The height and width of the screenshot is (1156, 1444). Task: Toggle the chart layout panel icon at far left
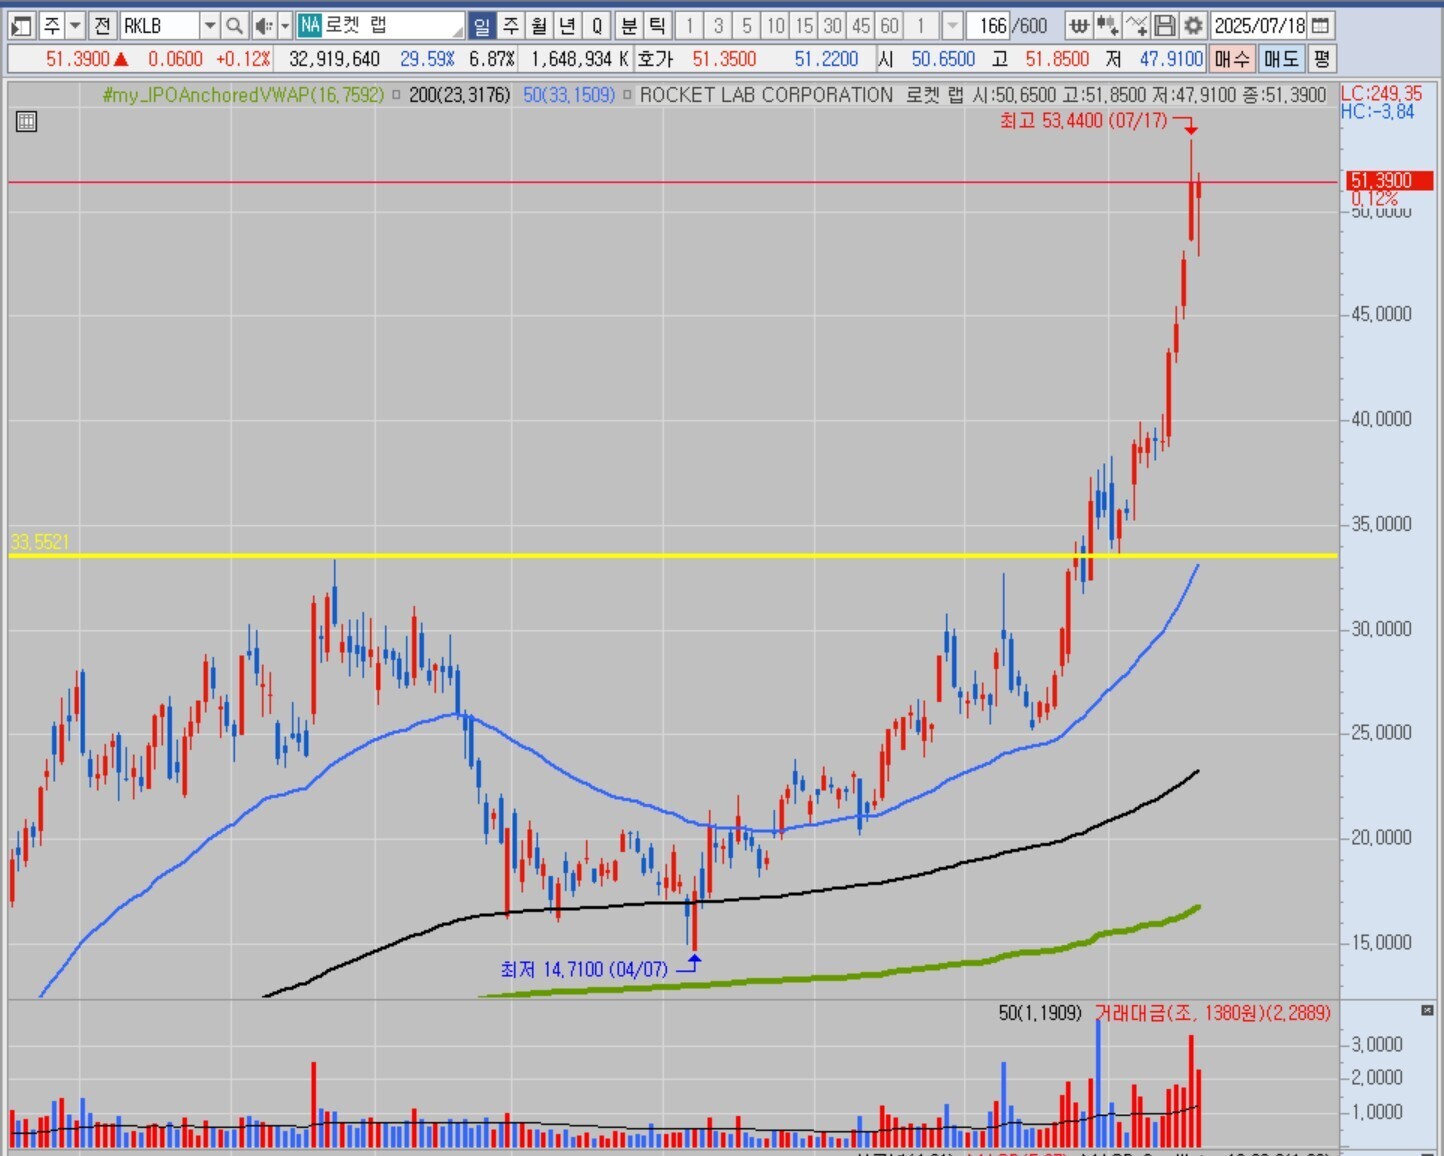[x=21, y=26]
